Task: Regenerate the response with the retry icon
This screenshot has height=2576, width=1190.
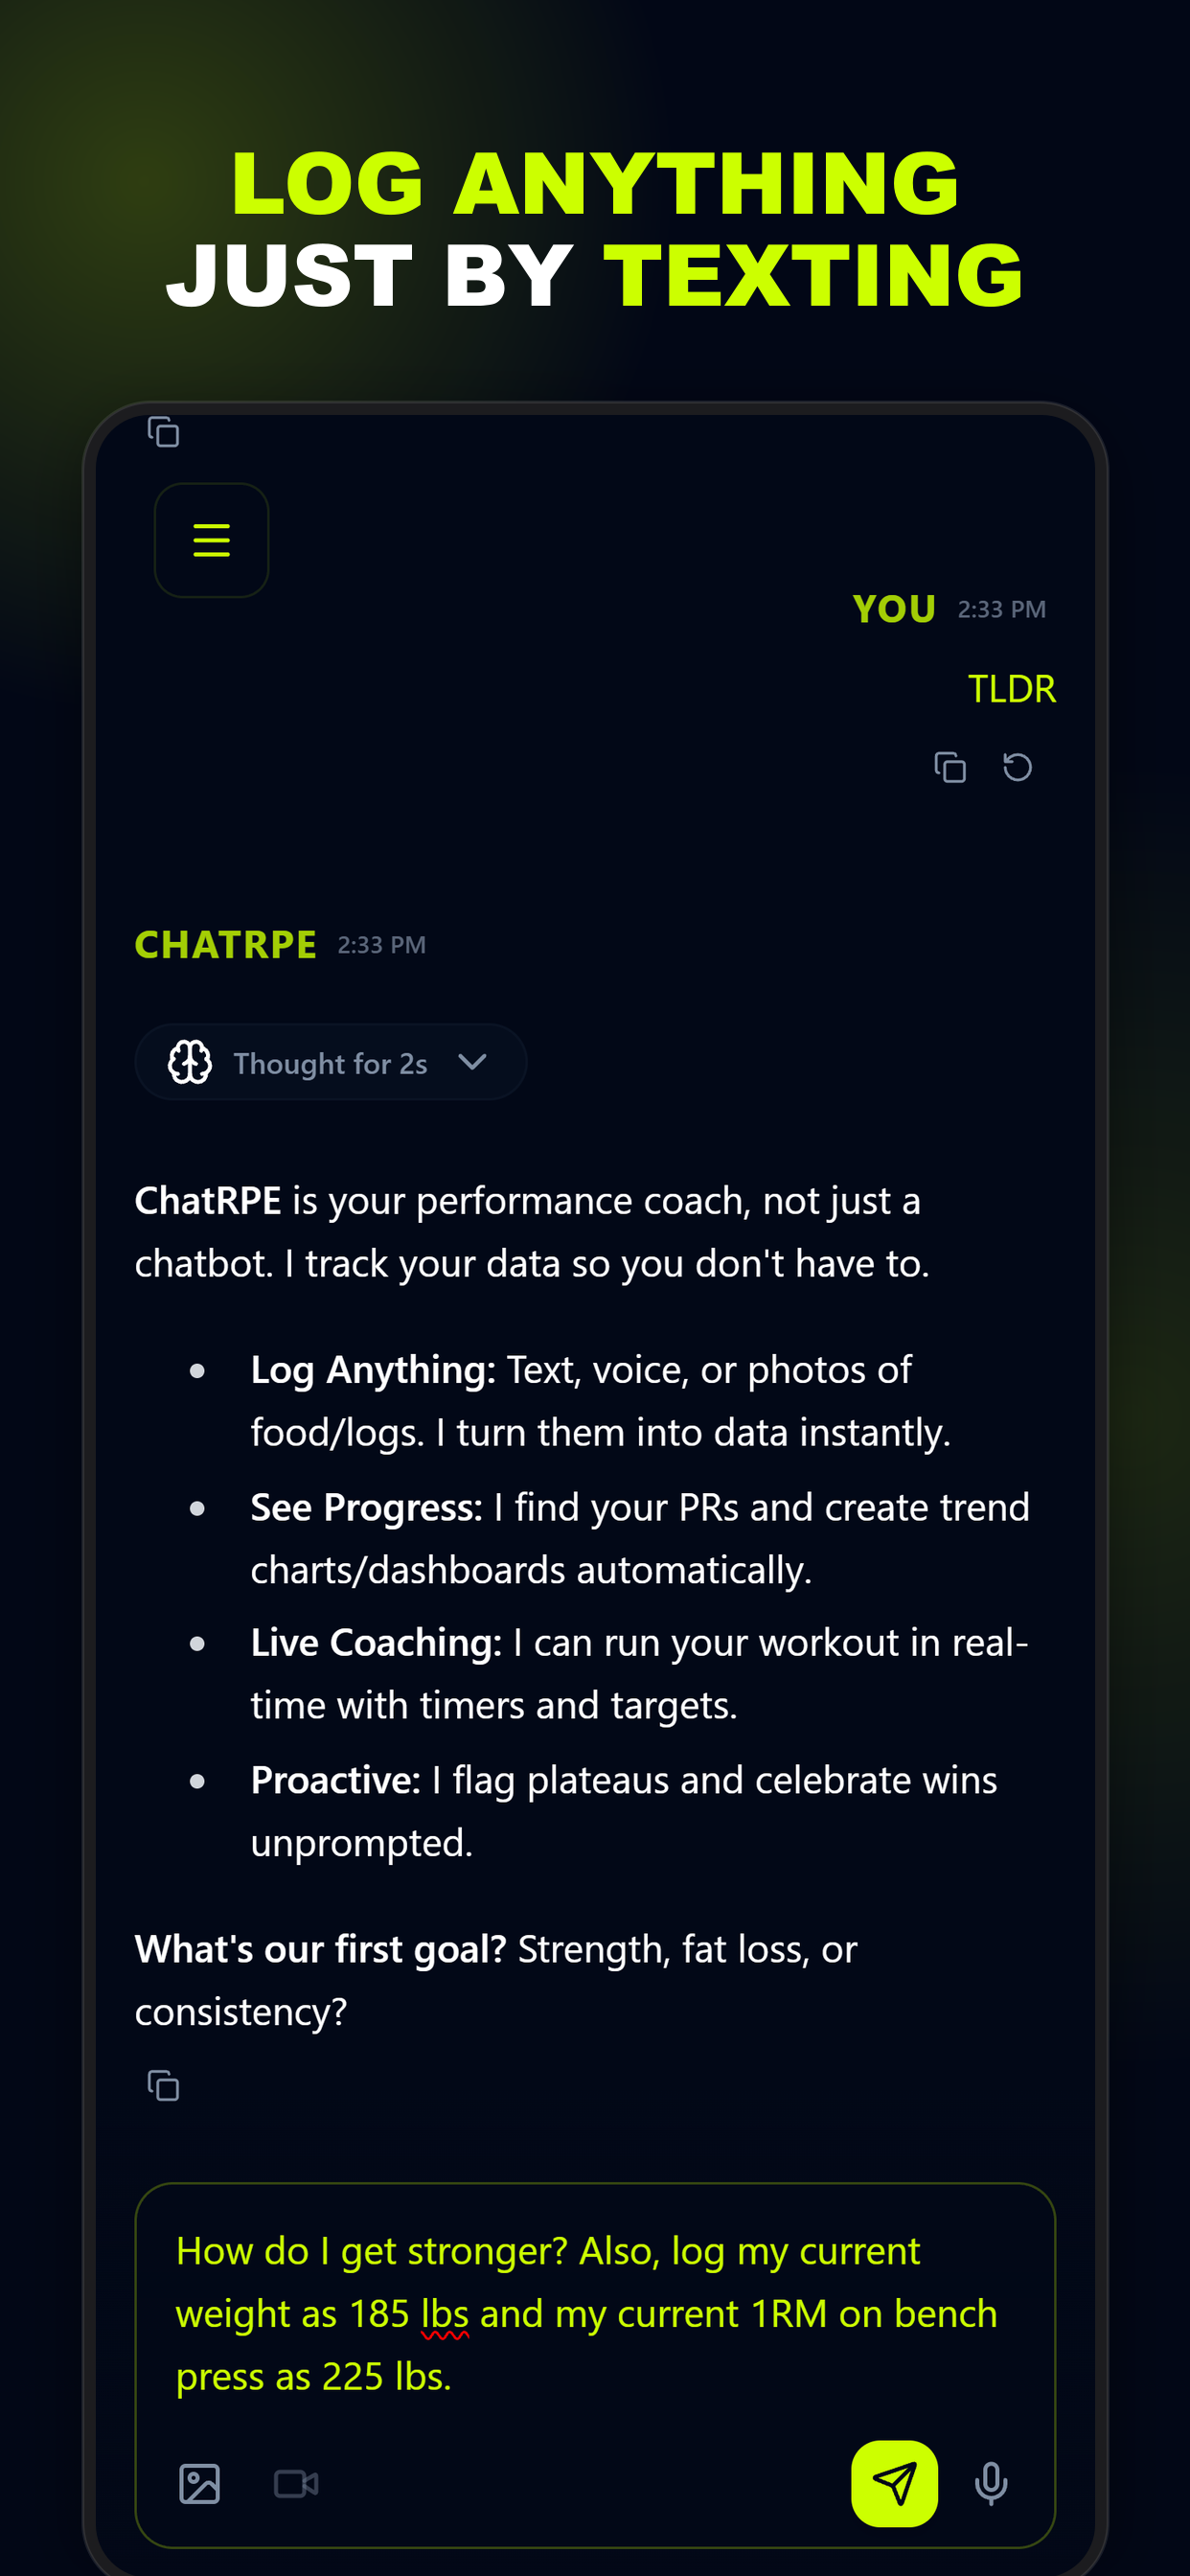Action: [1017, 767]
